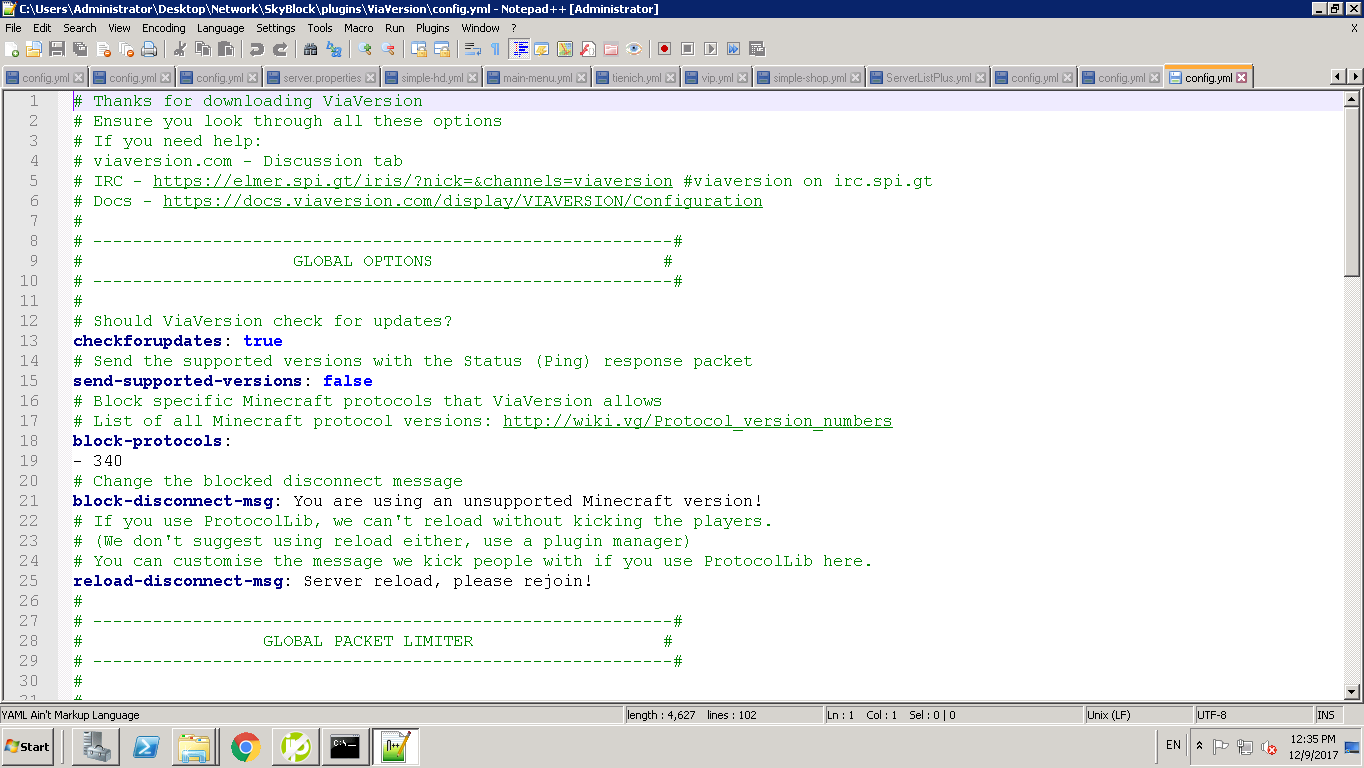Open PowerShell from the taskbar
The width and height of the screenshot is (1364, 768).
coord(146,747)
